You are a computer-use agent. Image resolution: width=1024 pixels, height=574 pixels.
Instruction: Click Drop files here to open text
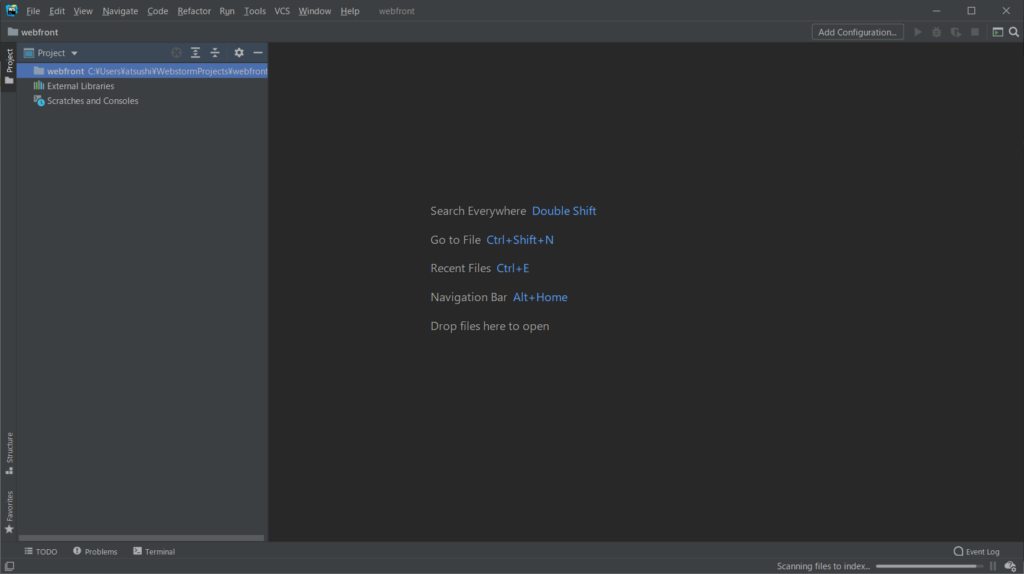tap(490, 326)
